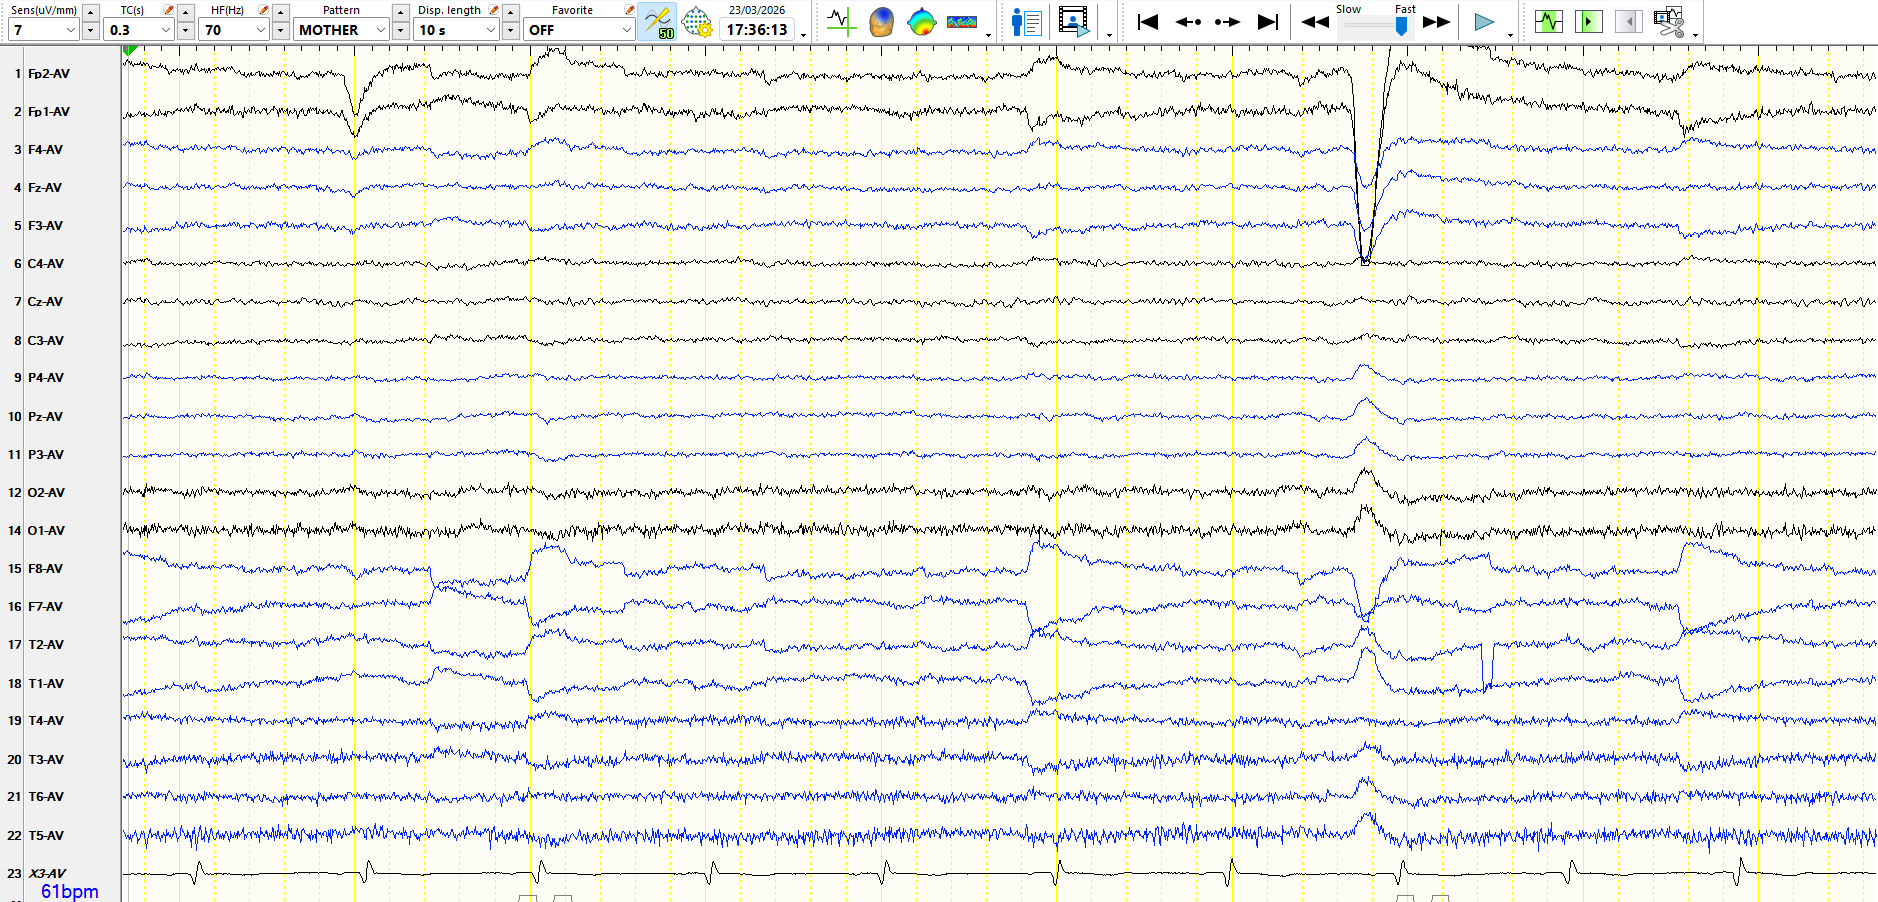Open the patient video playback icon
1878x902 pixels.
[1074, 22]
